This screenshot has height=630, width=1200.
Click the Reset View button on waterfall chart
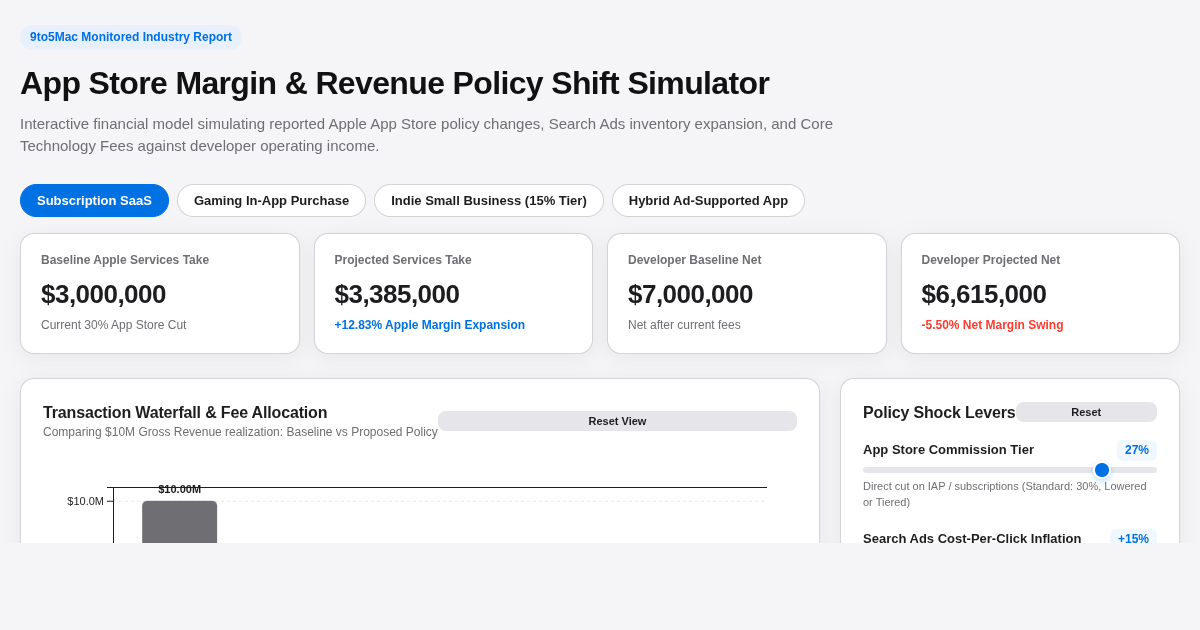617,421
